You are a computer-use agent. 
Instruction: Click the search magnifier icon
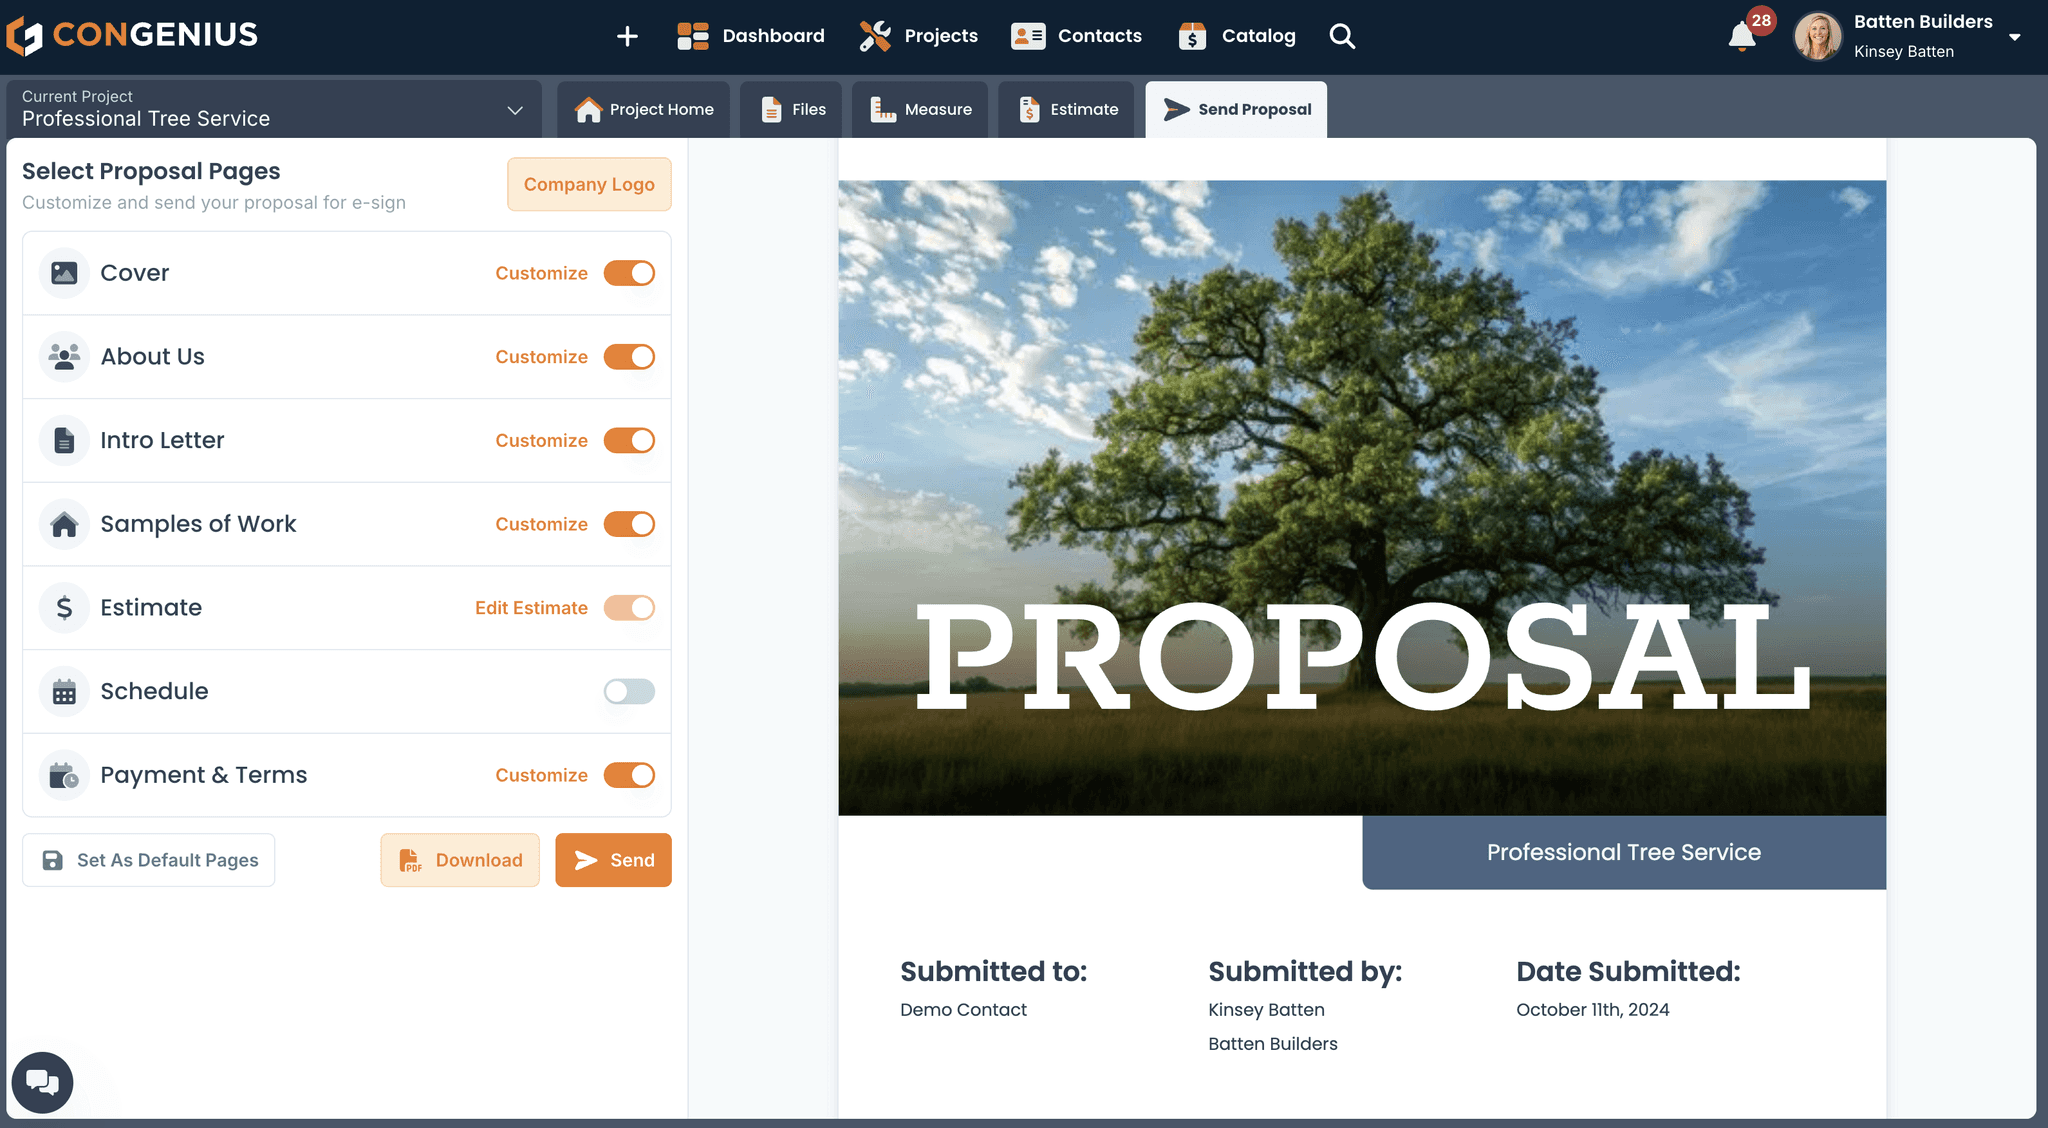coord(1341,36)
